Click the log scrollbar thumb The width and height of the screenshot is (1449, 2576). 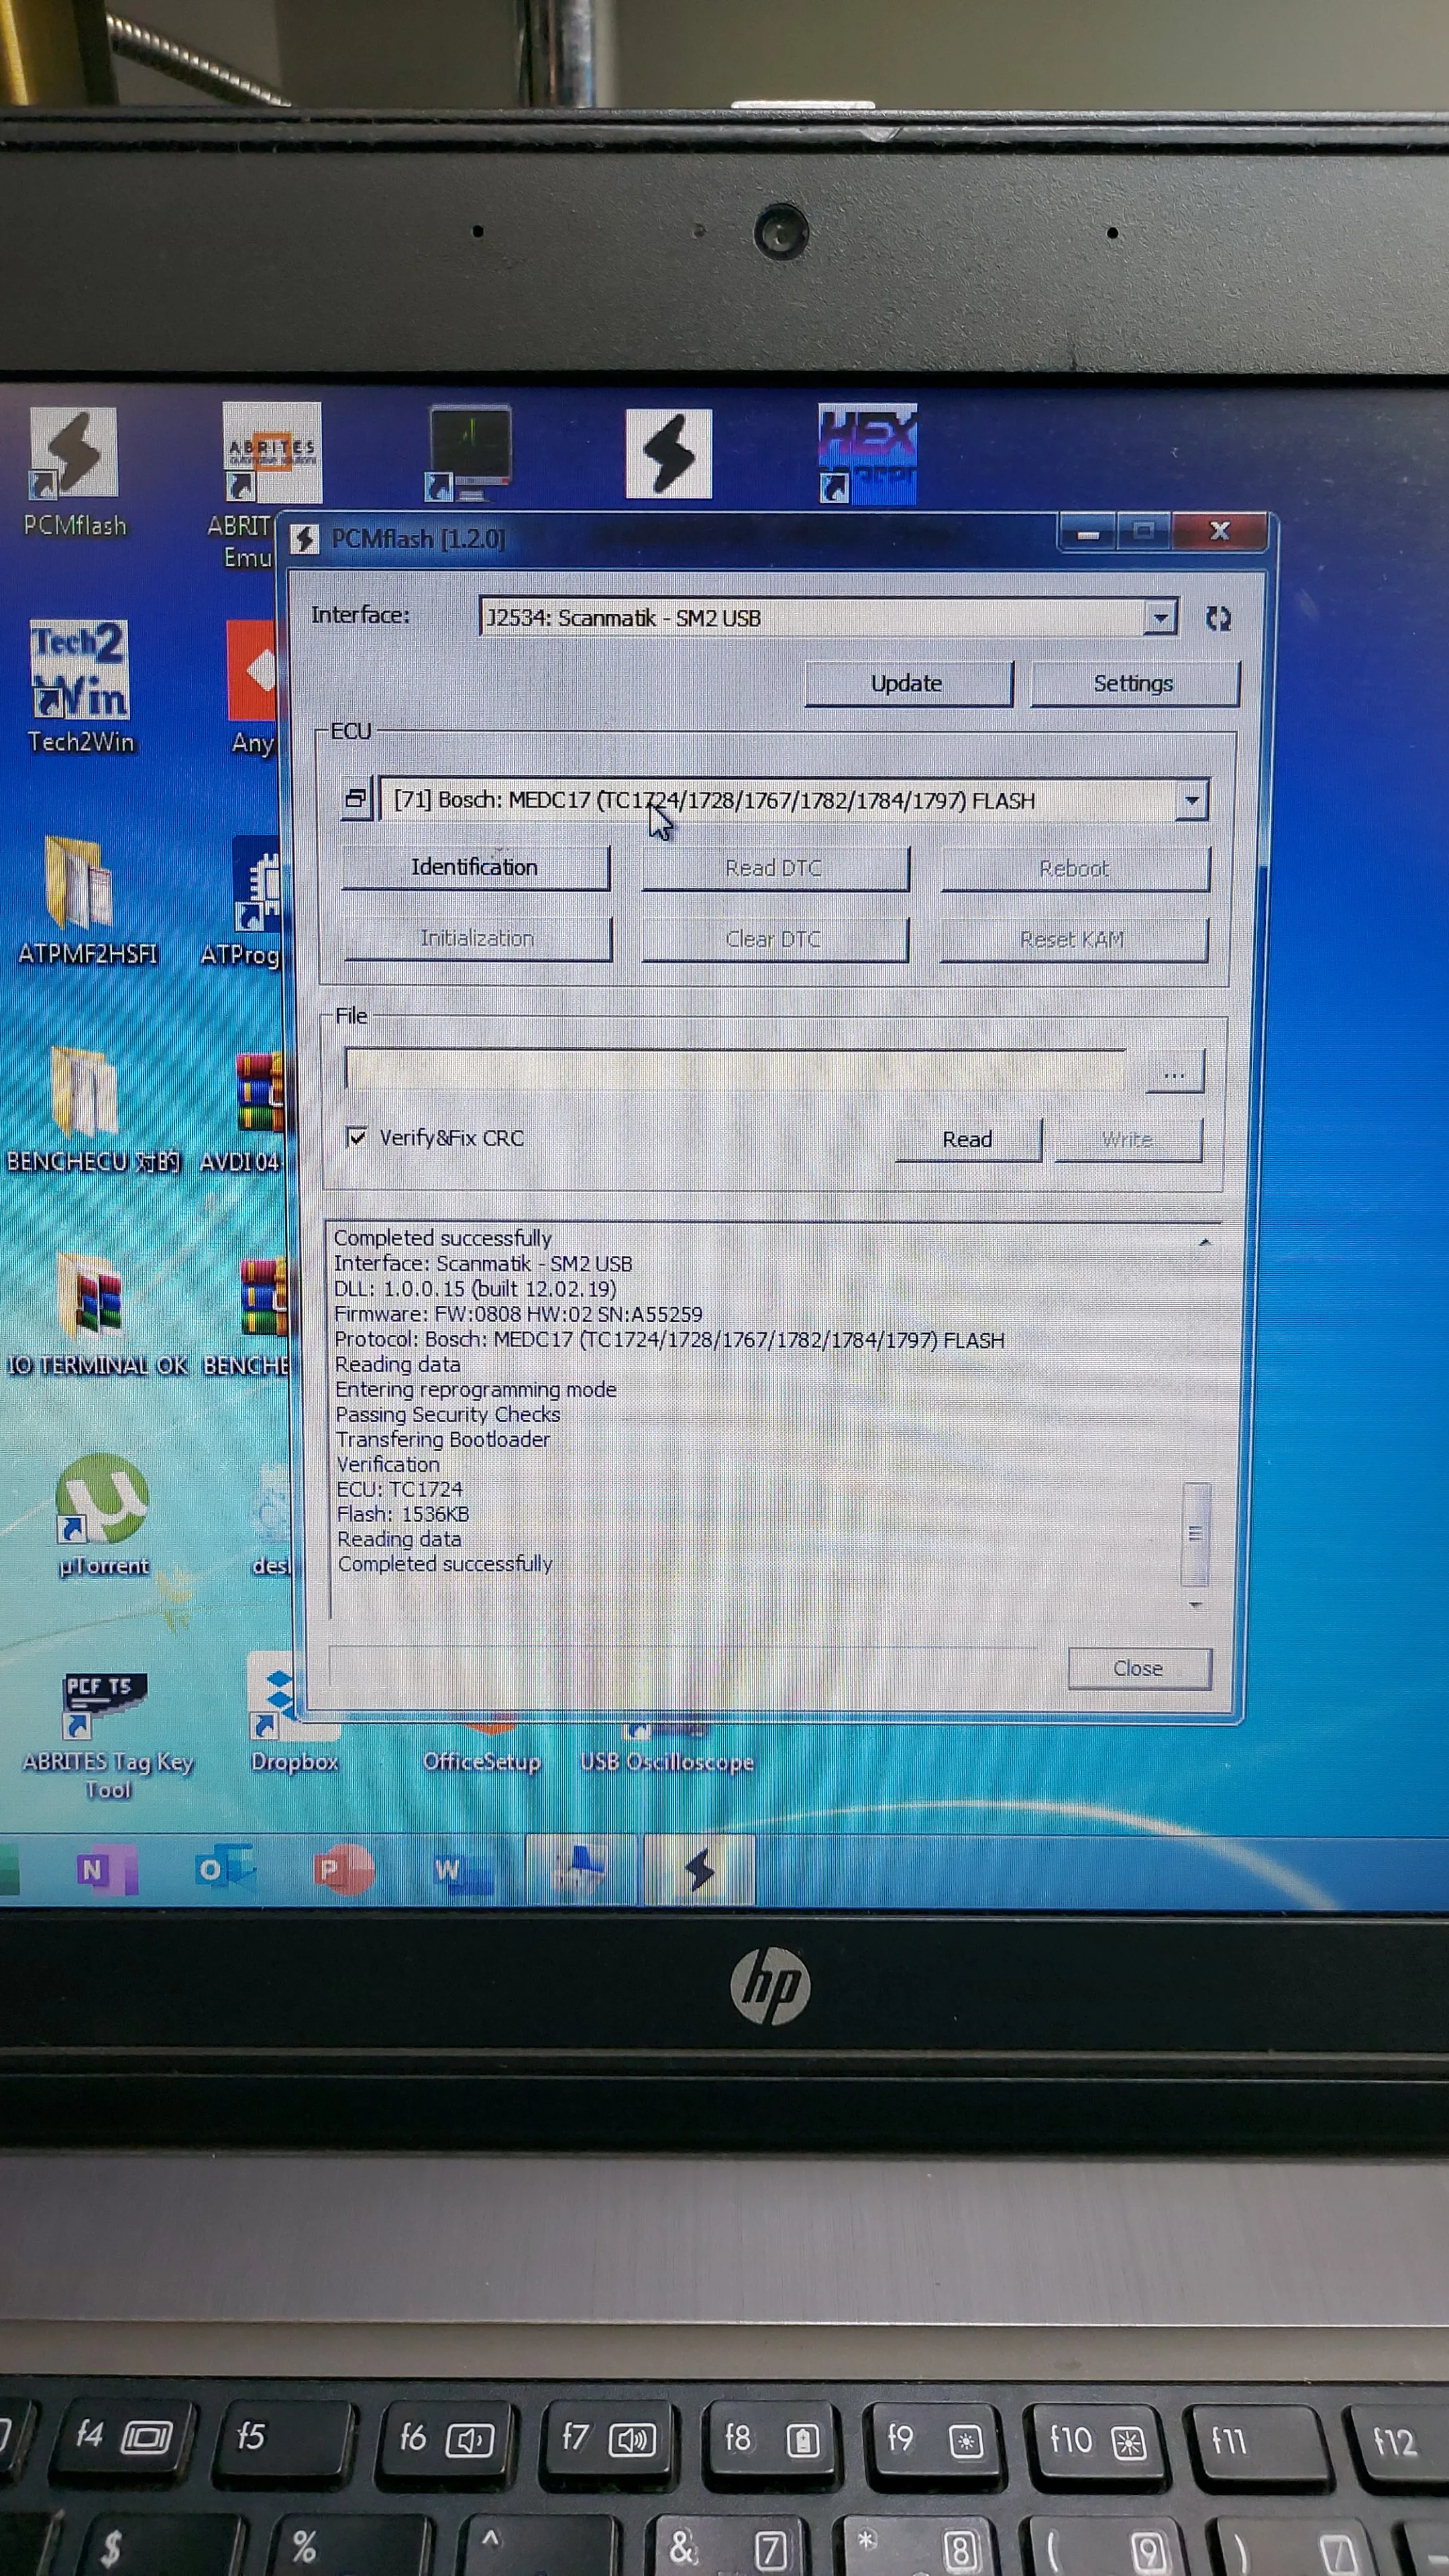[x=1195, y=1534]
